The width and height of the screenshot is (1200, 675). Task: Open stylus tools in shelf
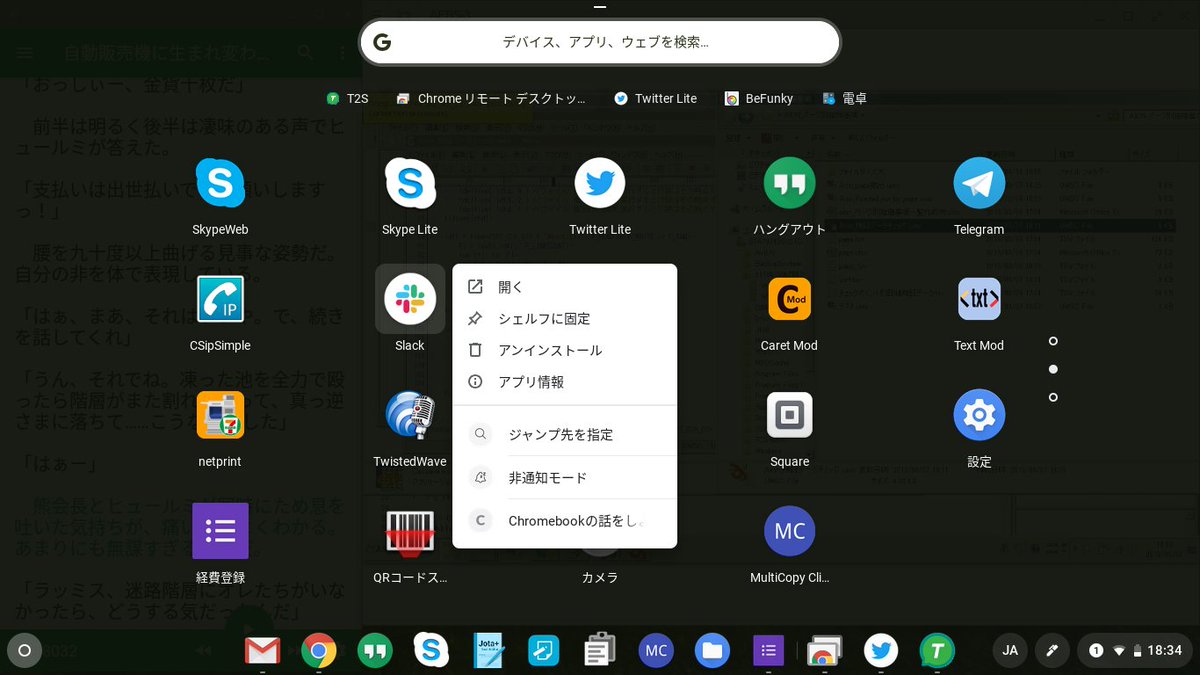click(x=1052, y=650)
